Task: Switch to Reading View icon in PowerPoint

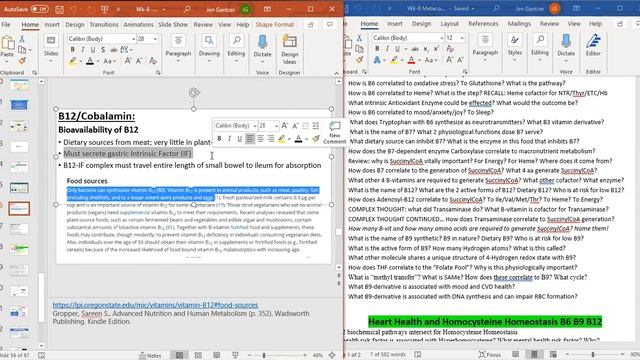Action: point(216,355)
